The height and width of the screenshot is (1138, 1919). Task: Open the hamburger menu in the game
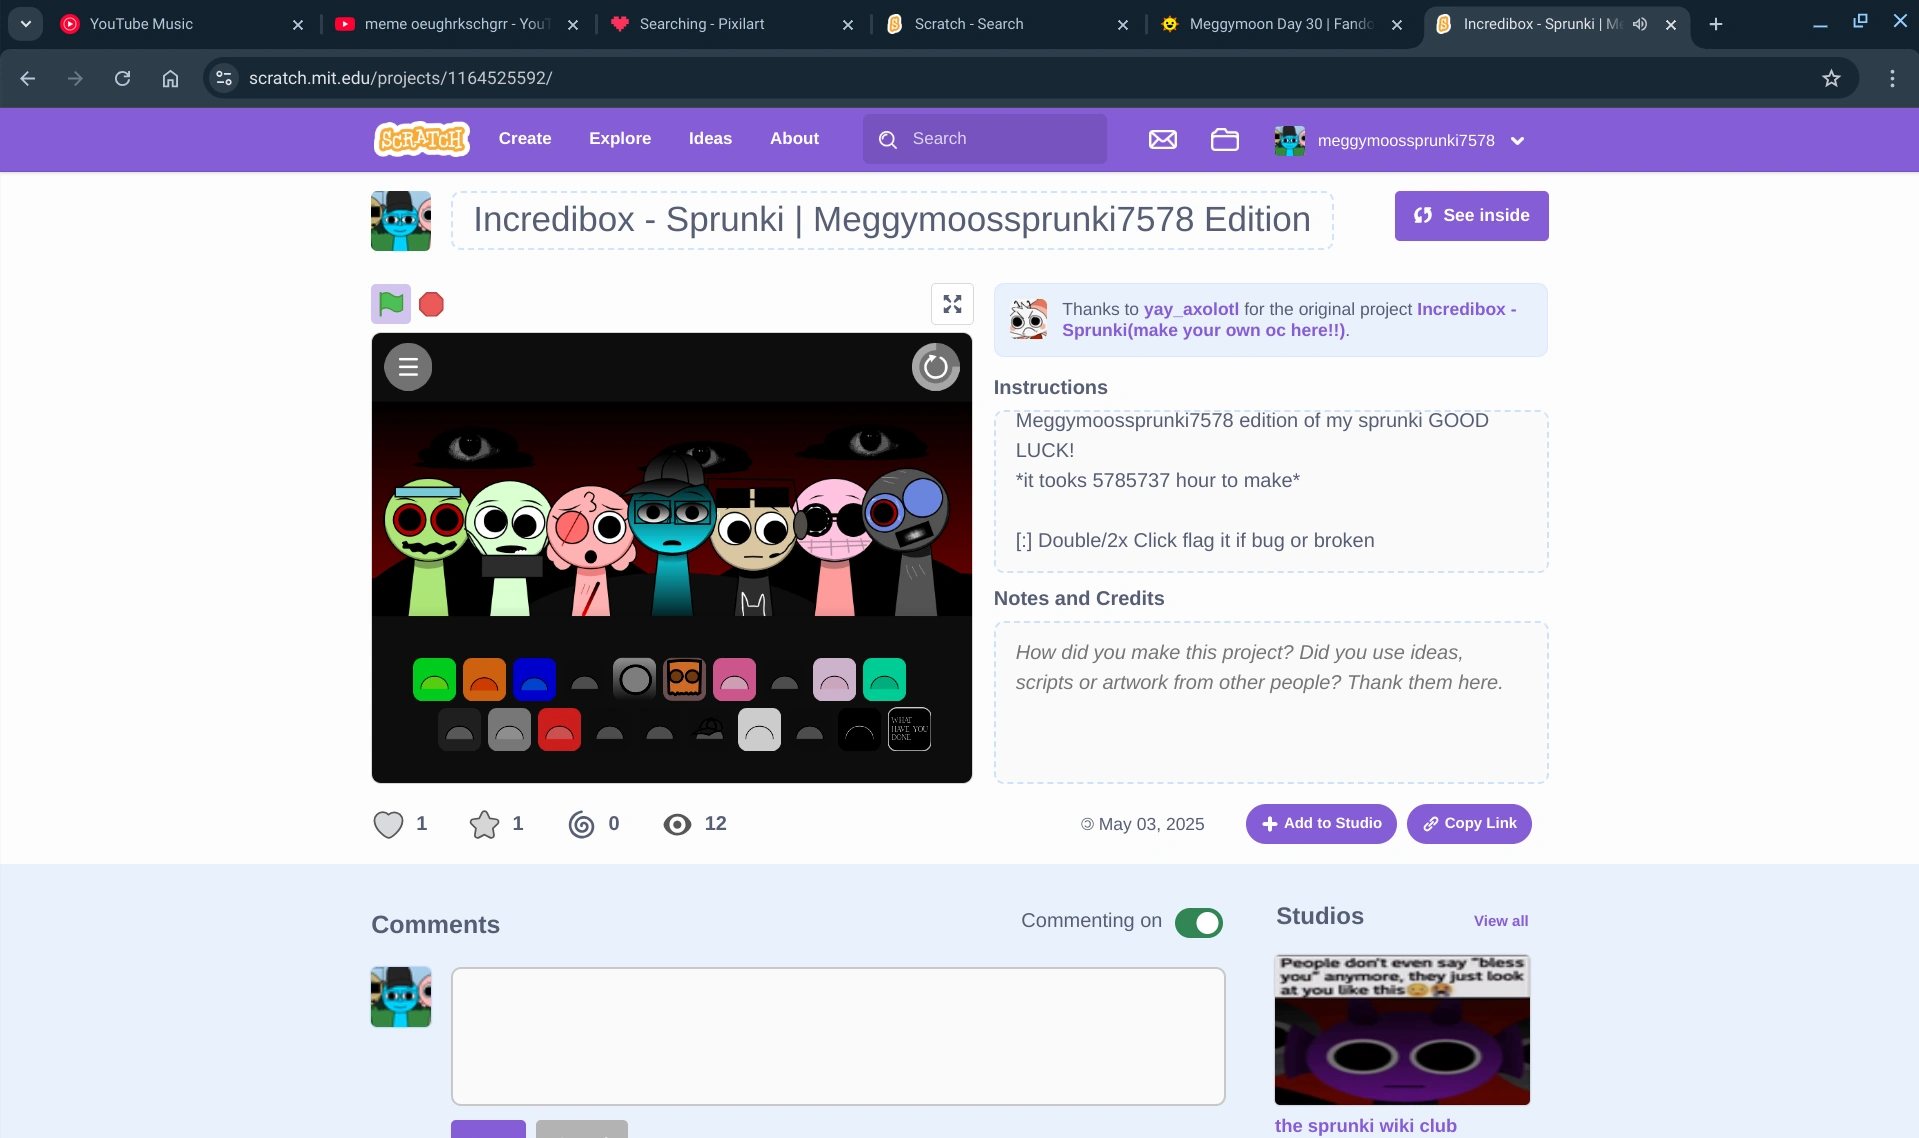(x=408, y=367)
